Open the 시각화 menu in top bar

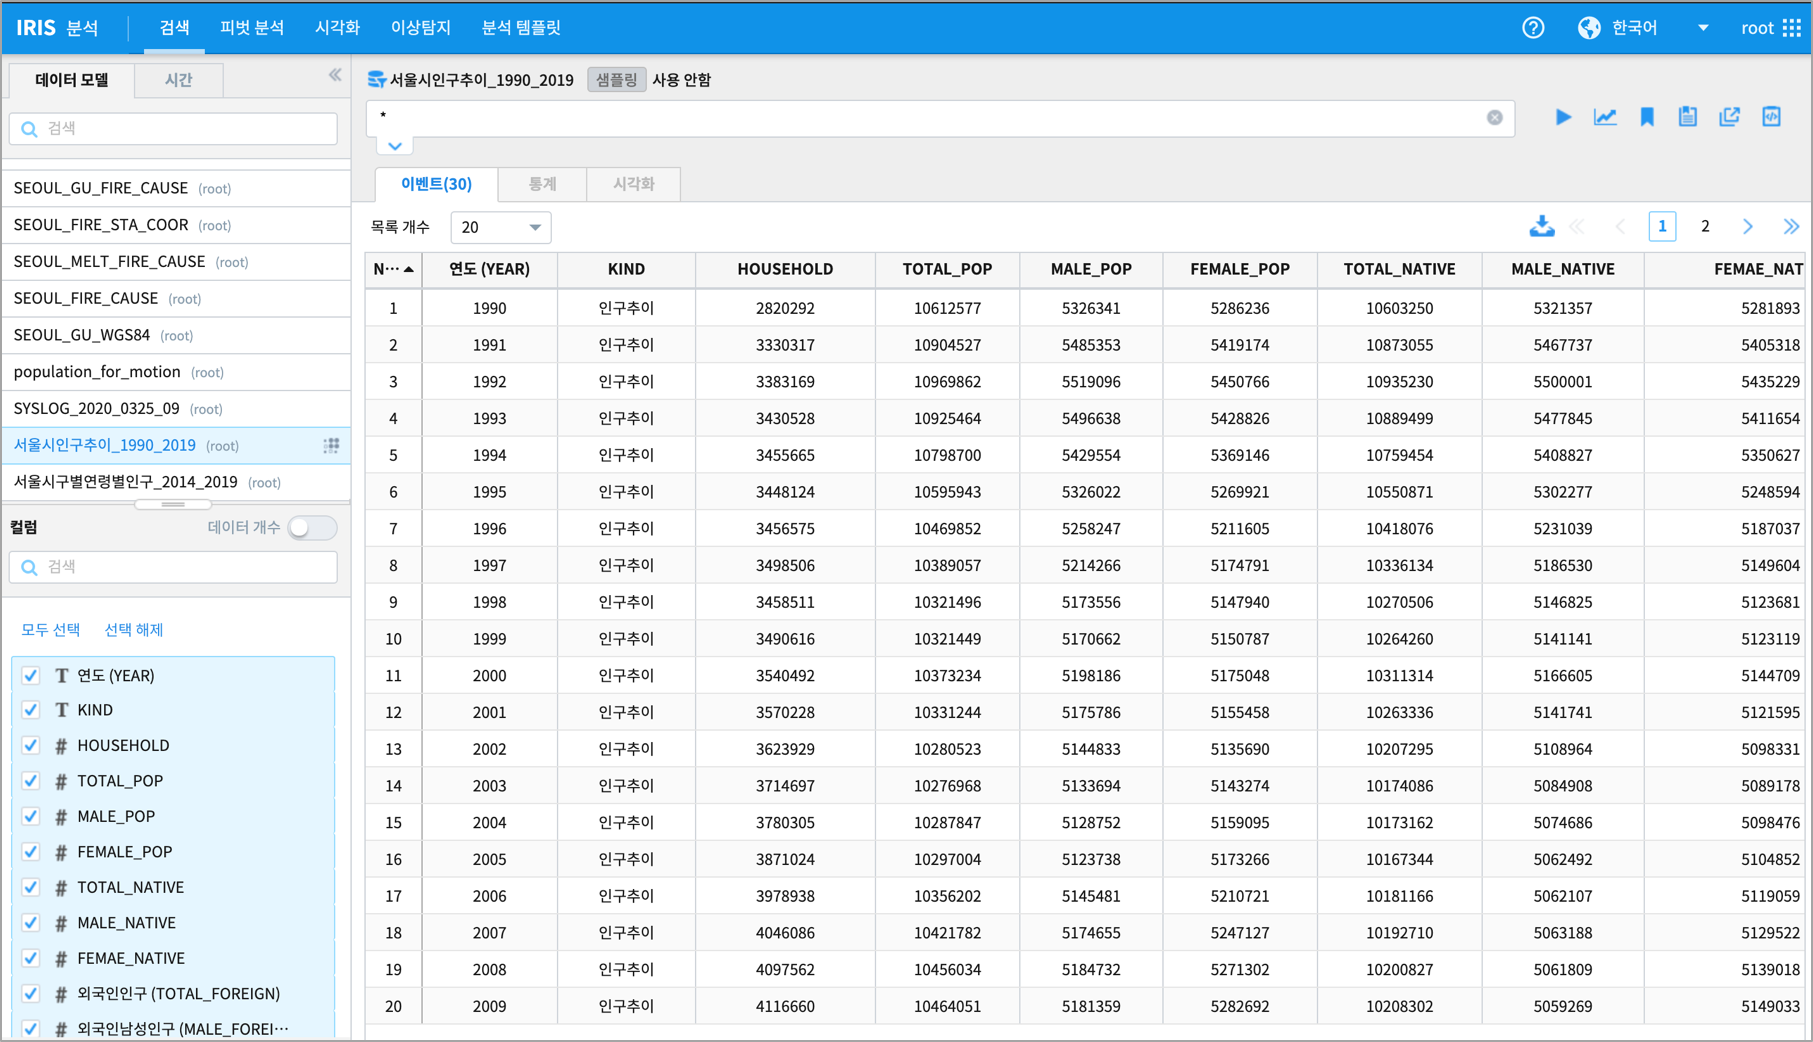(x=337, y=28)
